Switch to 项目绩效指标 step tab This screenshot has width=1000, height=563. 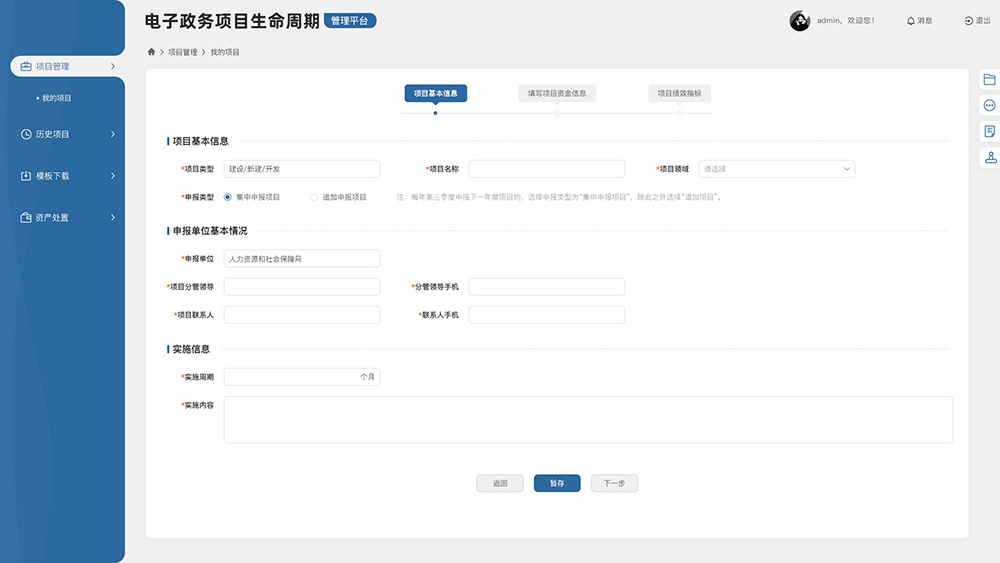(679, 93)
